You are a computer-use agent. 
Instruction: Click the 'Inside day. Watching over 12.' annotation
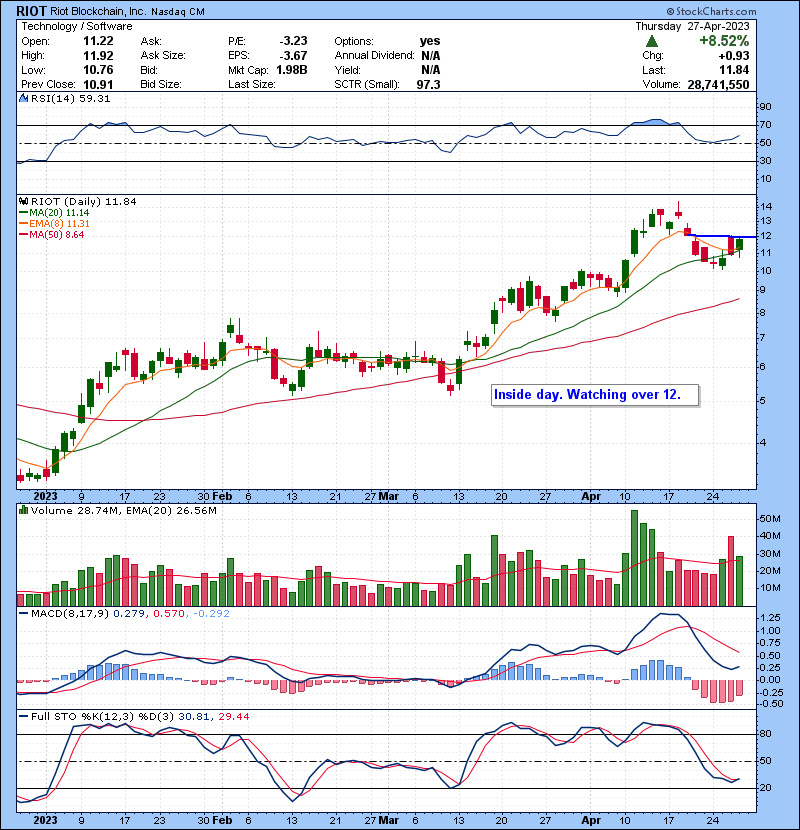tap(595, 395)
